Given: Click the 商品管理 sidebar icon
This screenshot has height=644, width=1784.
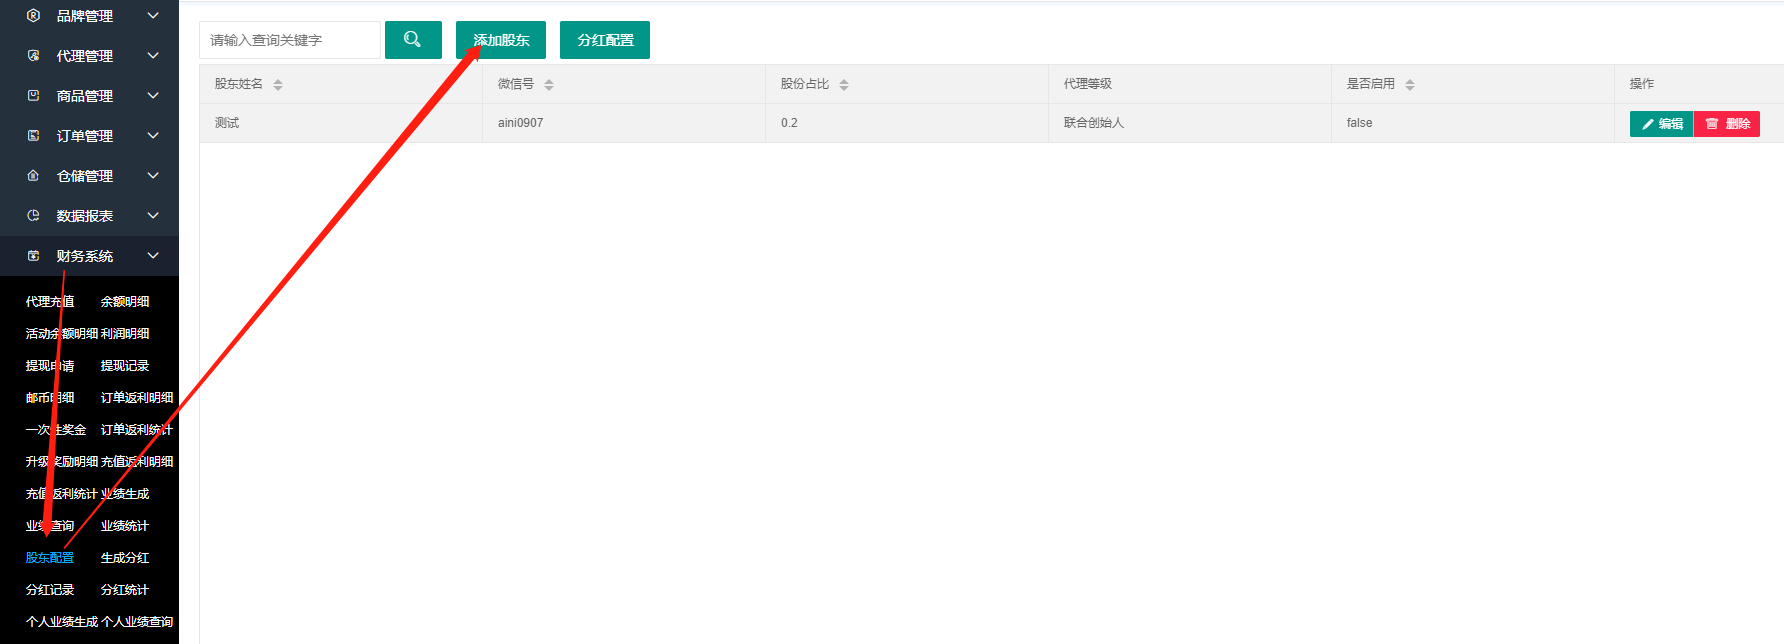Looking at the screenshot, I should [33, 96].
